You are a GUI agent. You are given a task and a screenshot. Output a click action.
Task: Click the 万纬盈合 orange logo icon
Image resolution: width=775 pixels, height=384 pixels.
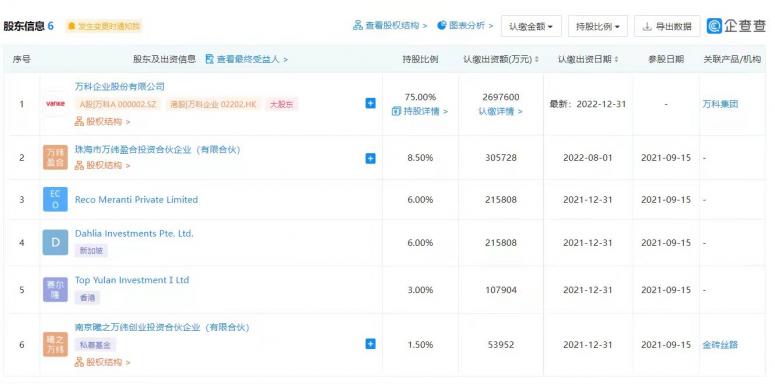(55, 158)
